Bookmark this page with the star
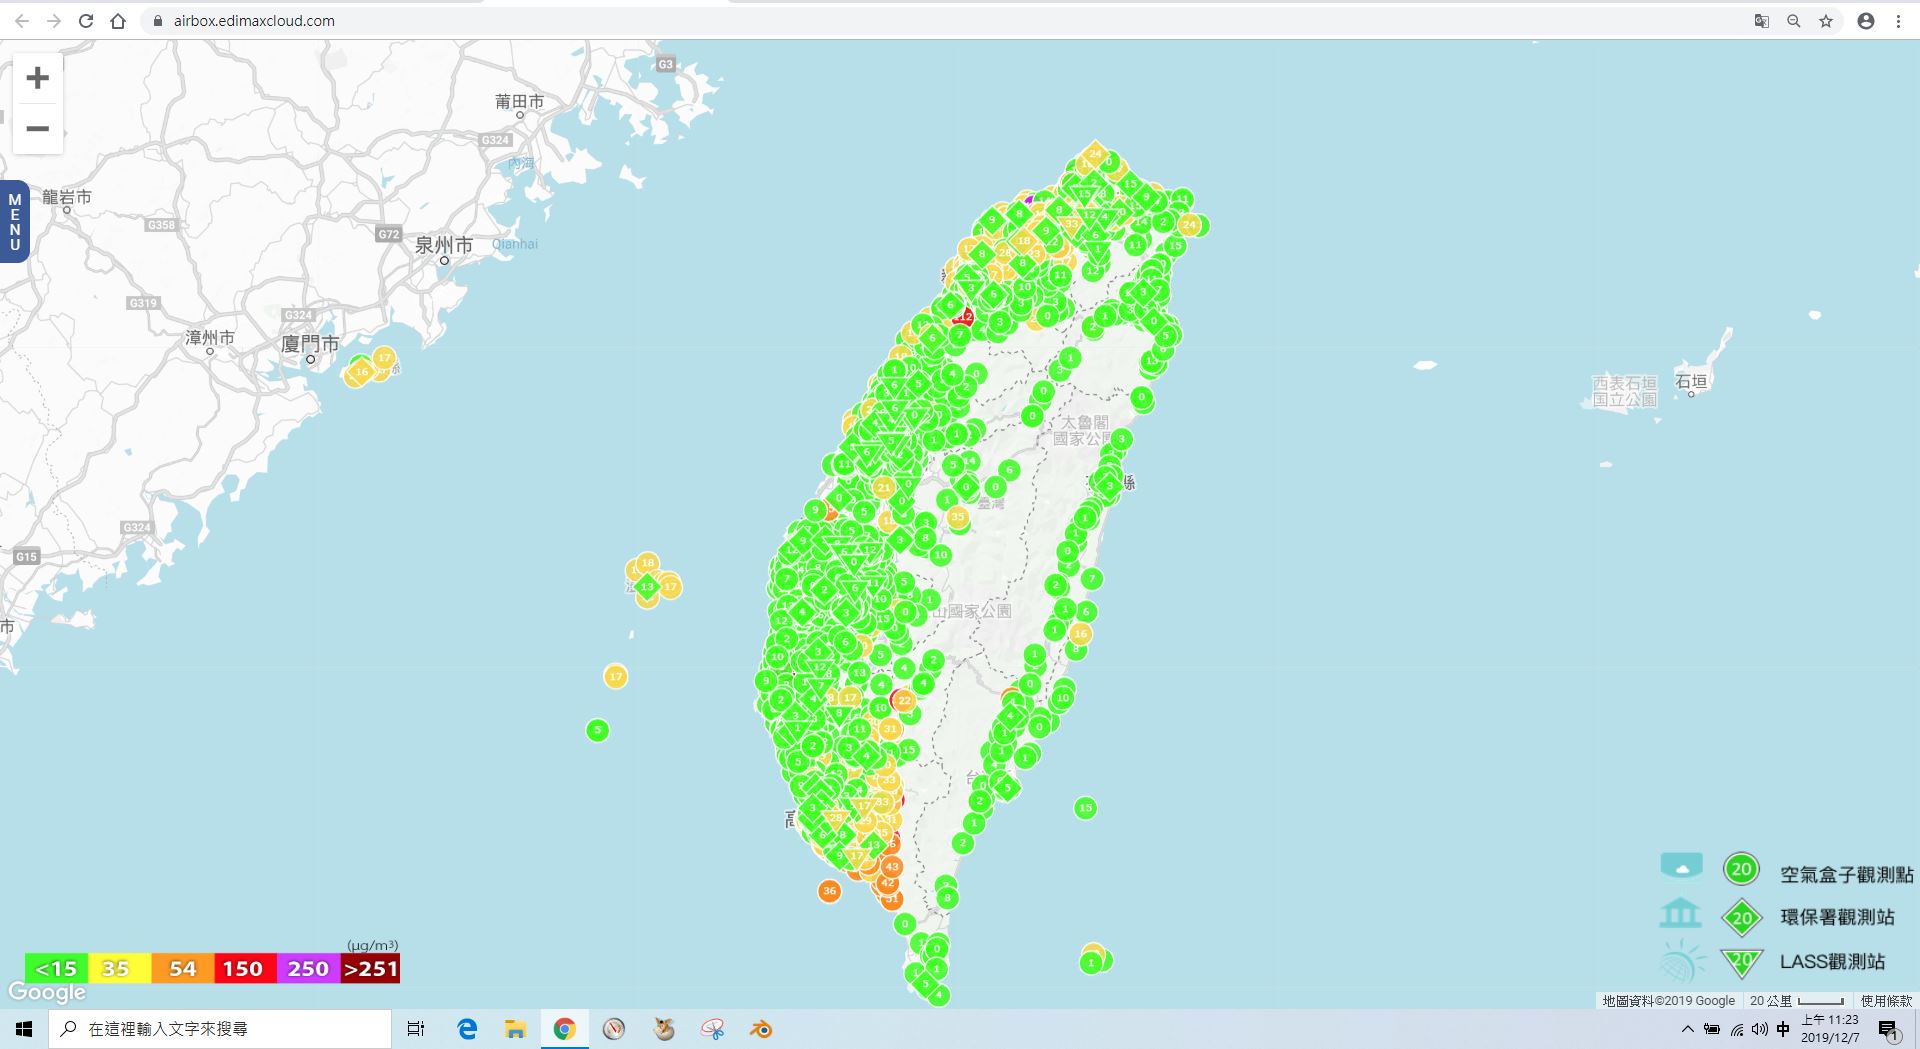Image resolution: width=1920 pixels, height=1049 pixels. coord(1826,21)
